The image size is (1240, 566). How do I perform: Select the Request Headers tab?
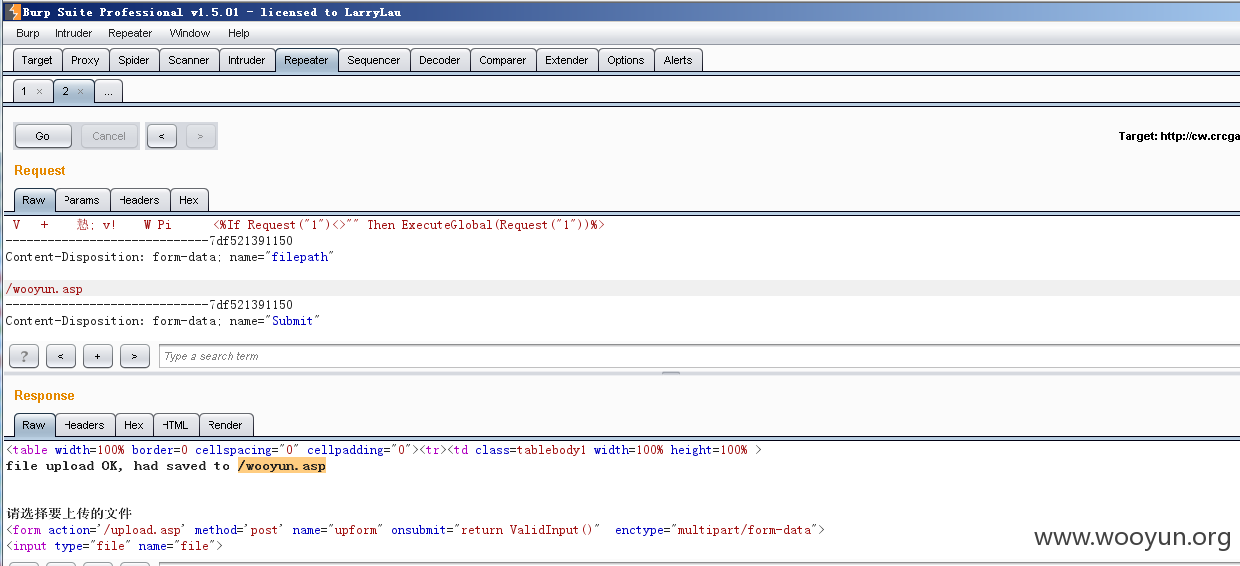(x=140, y=200)
